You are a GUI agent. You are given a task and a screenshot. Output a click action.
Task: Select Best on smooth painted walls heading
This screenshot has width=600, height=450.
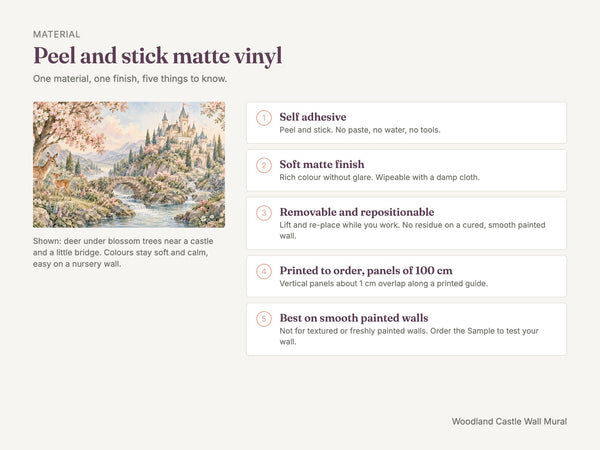[x=354, y=318]
